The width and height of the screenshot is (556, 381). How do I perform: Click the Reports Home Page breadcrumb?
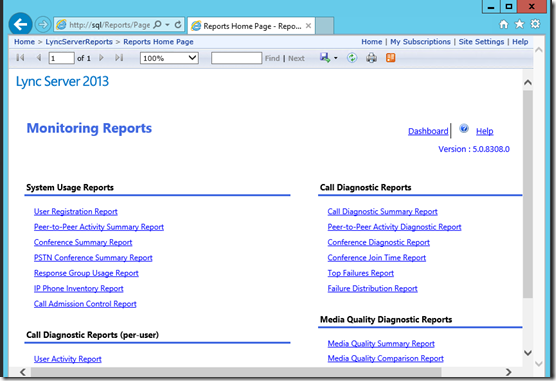tap(158, 42)
